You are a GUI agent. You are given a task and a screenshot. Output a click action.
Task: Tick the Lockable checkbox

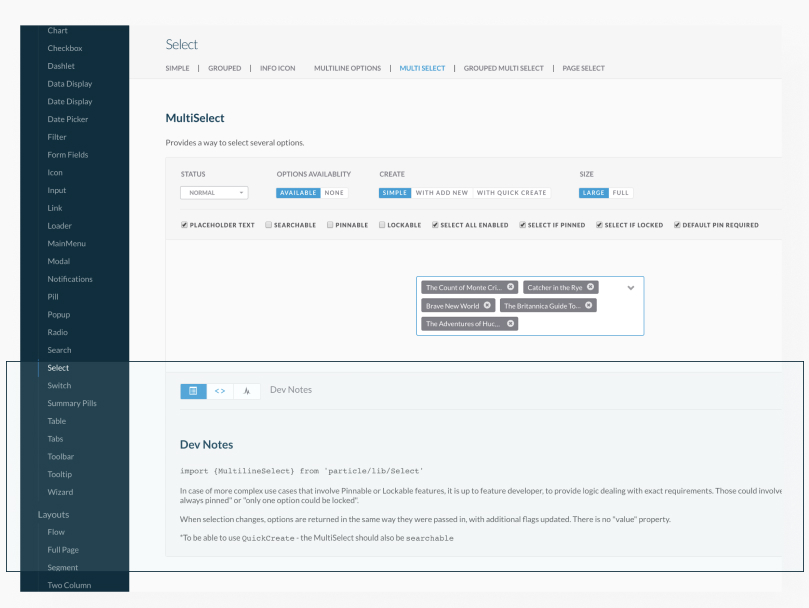[381, 225]
